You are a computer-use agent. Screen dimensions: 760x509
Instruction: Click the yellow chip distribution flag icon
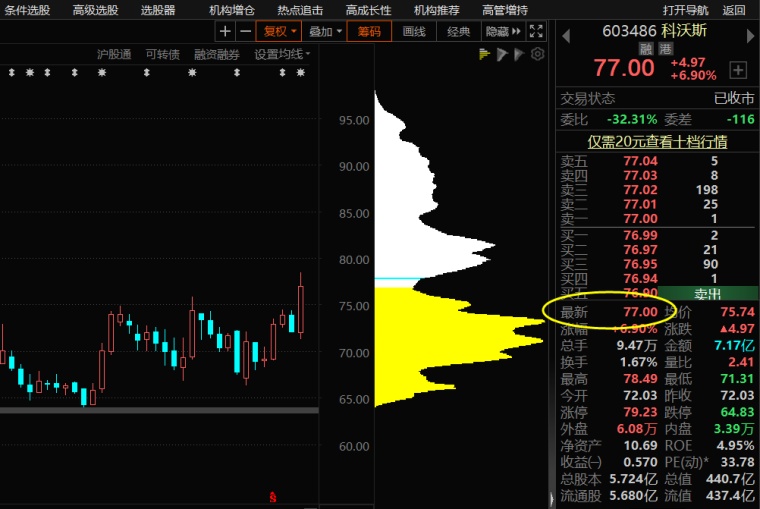coord(485,54)
